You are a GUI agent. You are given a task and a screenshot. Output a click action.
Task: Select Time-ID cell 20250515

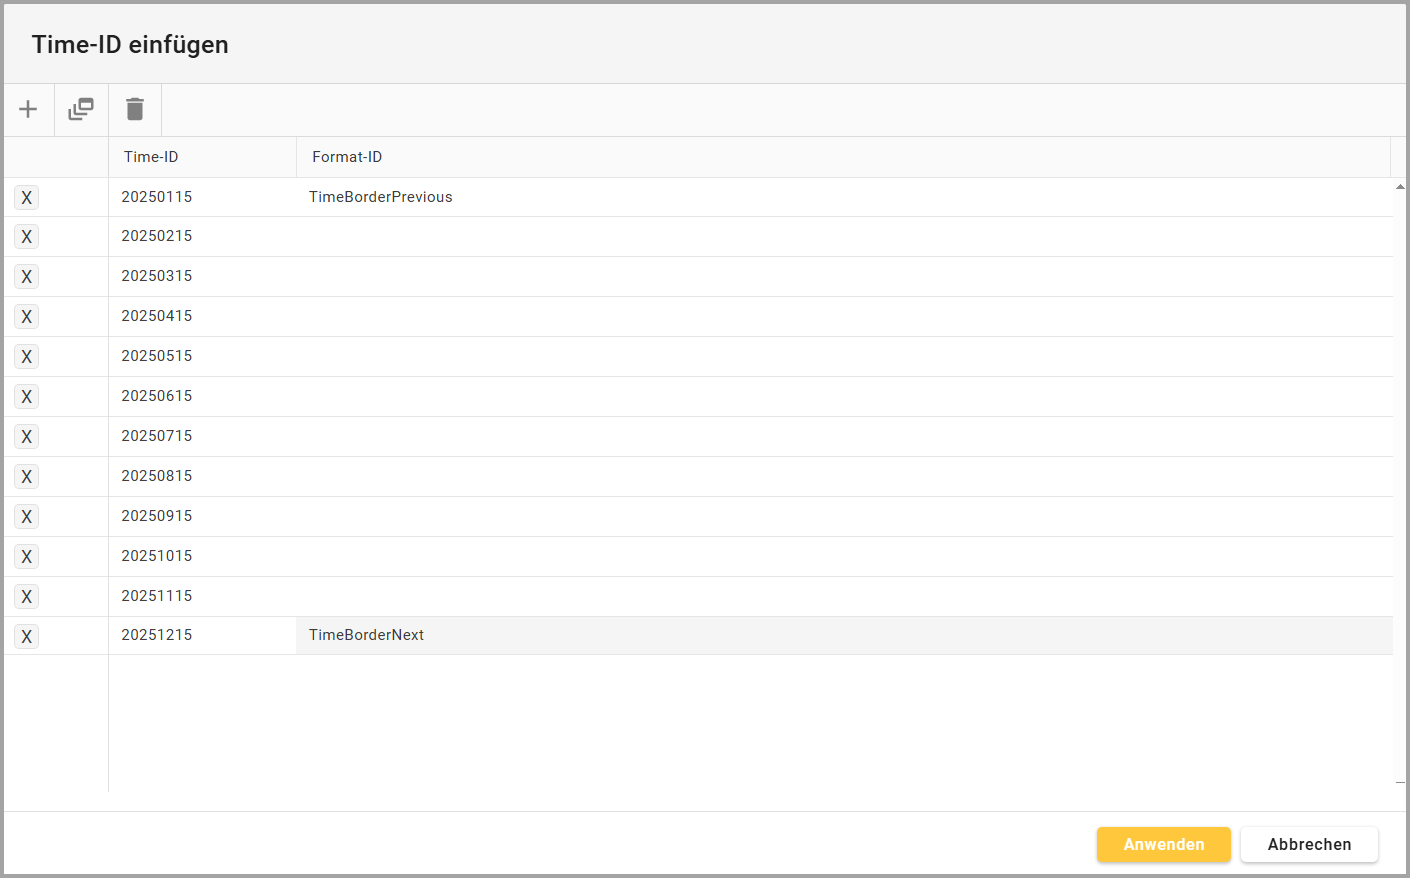[x=157, y=356]
